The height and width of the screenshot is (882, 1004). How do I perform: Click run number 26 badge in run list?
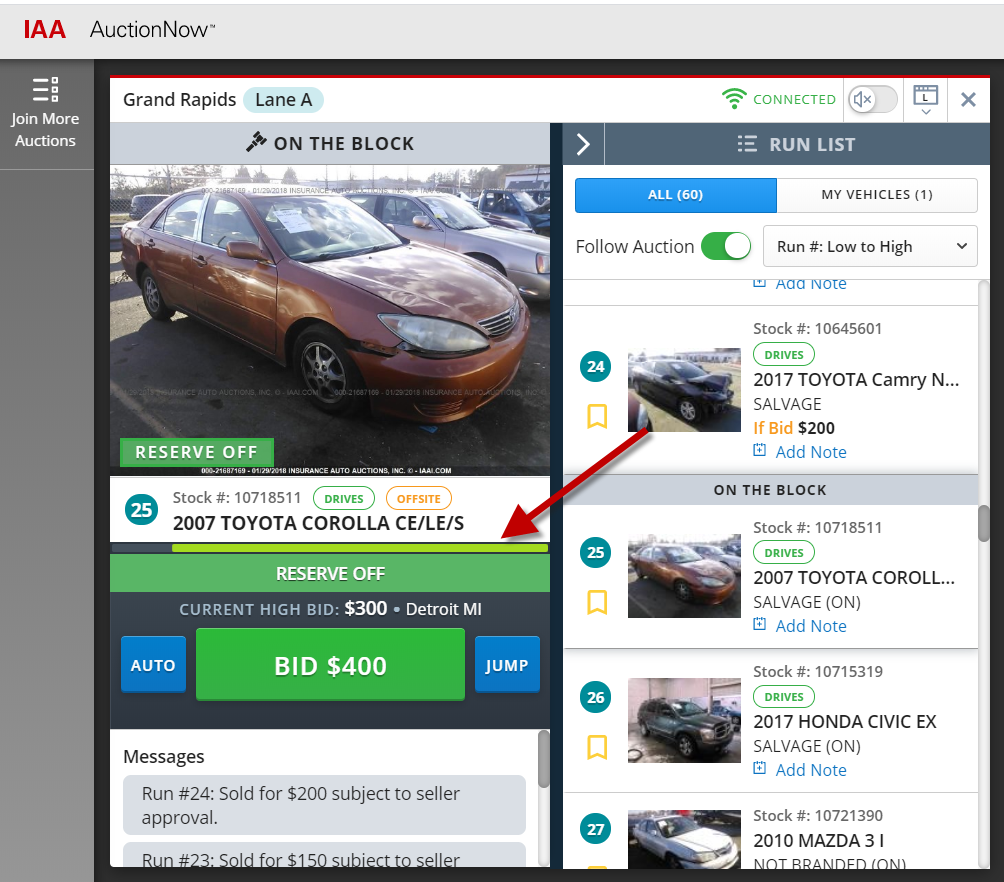[595, 698]
